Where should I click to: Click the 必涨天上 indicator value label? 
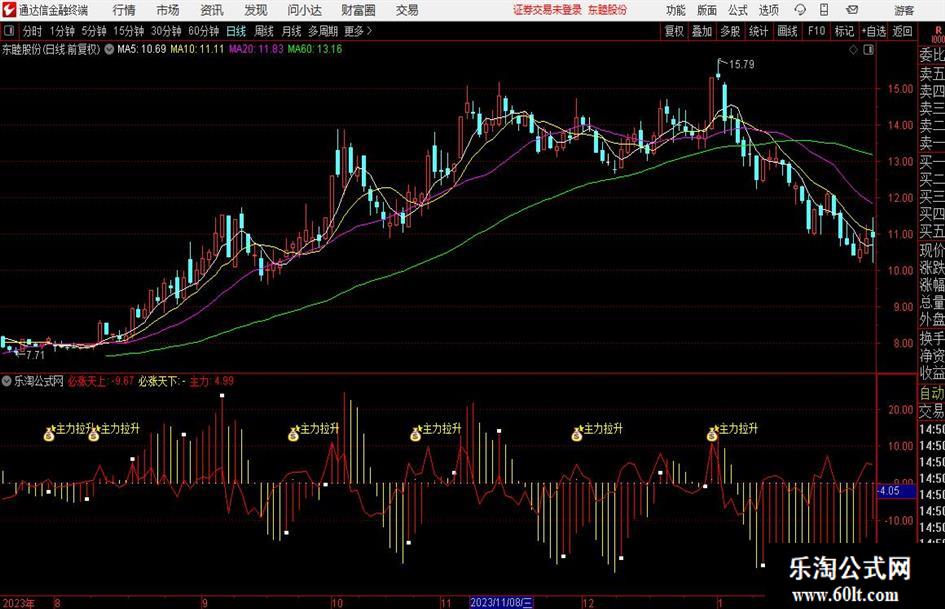101,381
